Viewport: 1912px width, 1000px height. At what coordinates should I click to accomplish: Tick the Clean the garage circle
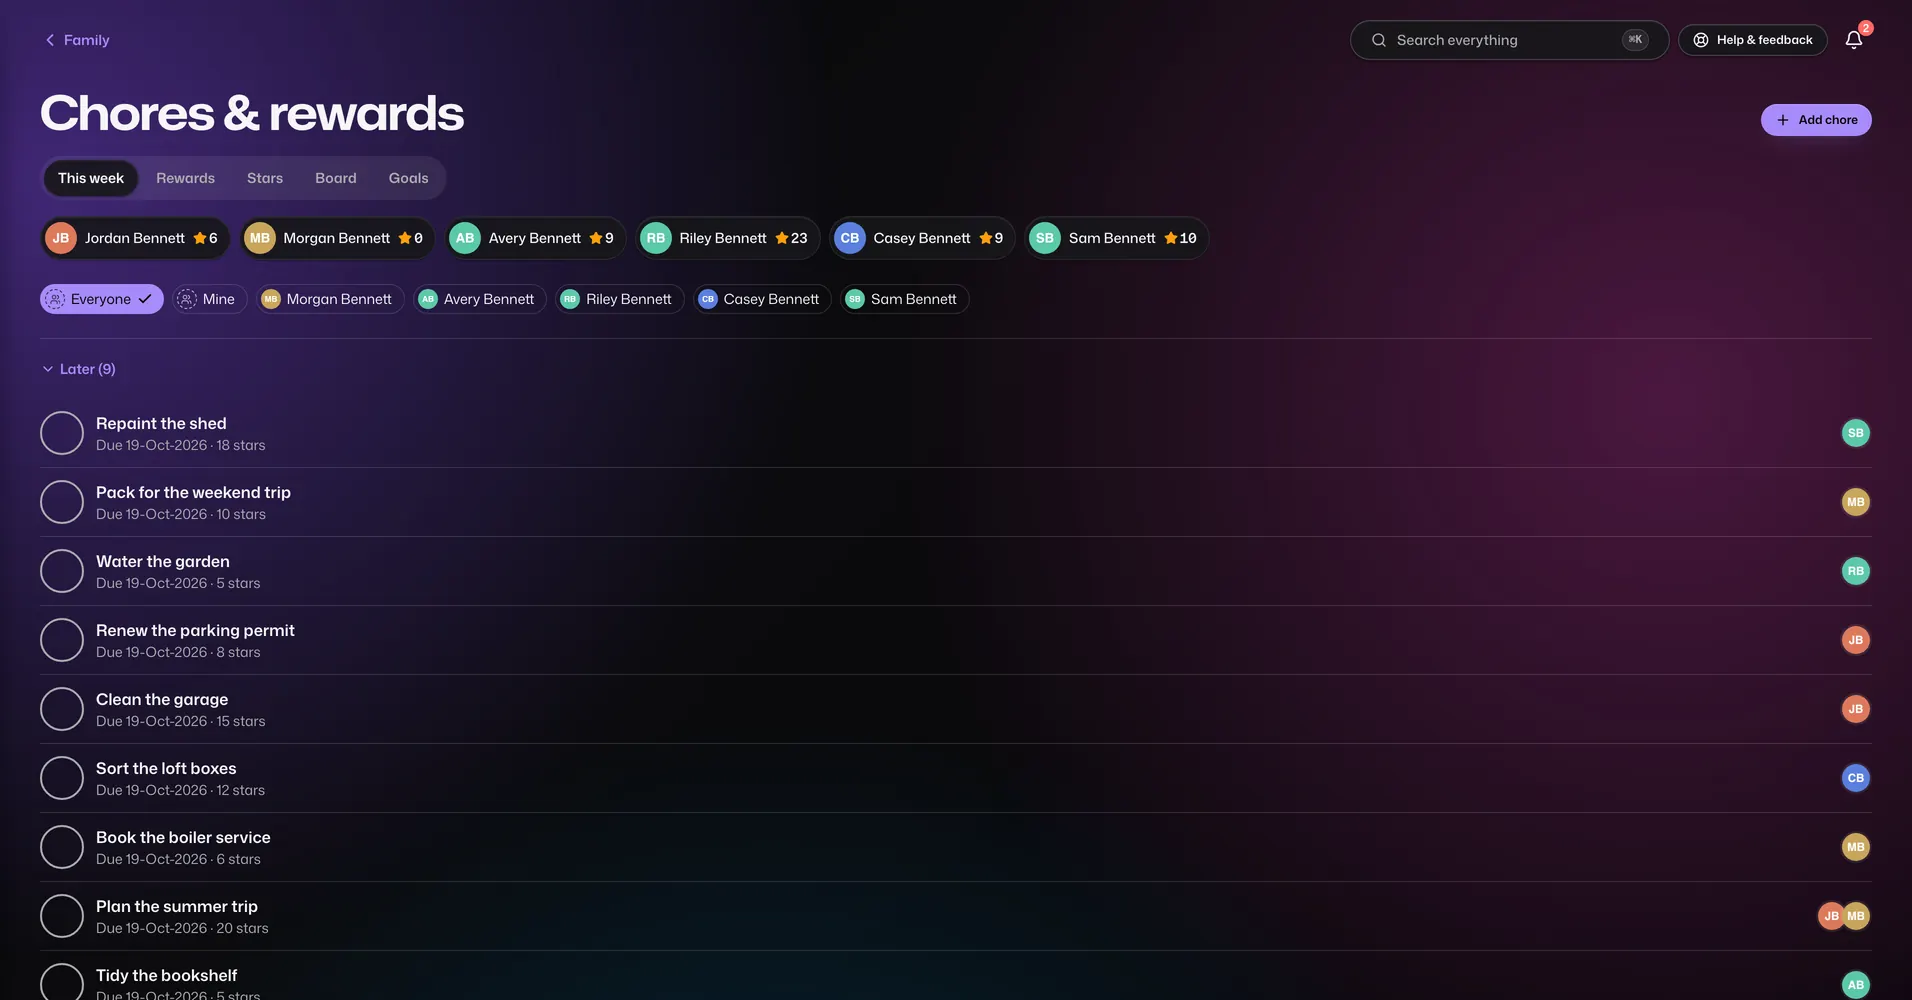click(x=62, y=709)
